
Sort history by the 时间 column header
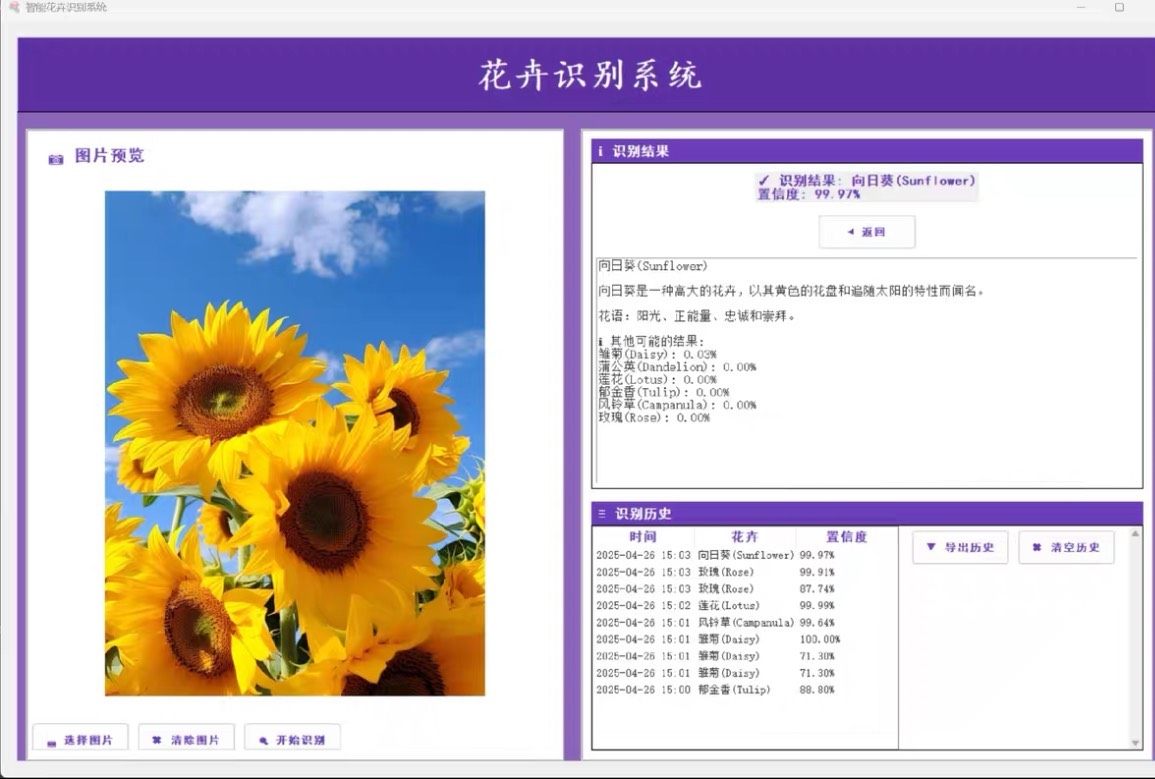643,537
